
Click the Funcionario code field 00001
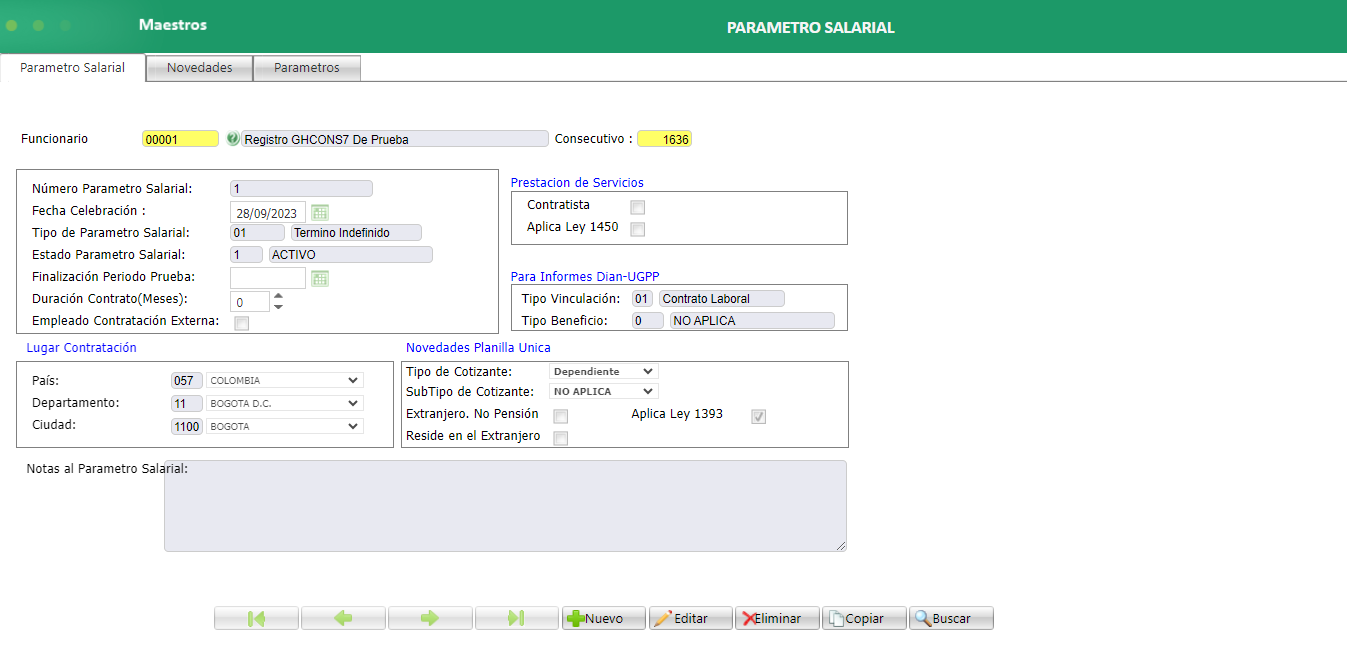click(180, 139)
